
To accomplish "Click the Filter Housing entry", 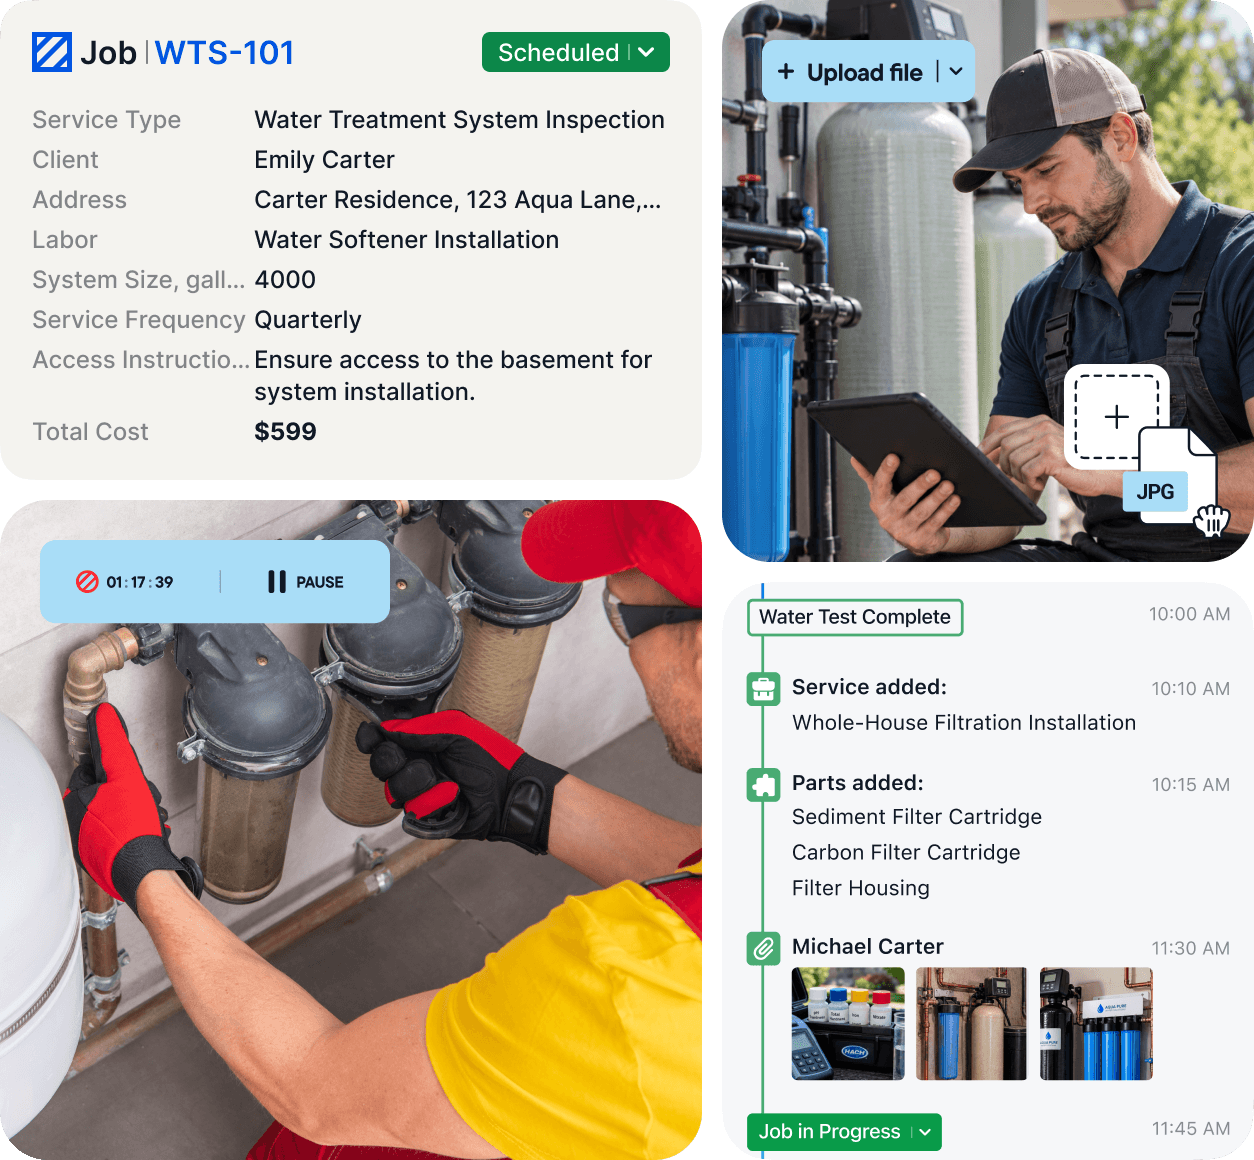I will [861, 889].
